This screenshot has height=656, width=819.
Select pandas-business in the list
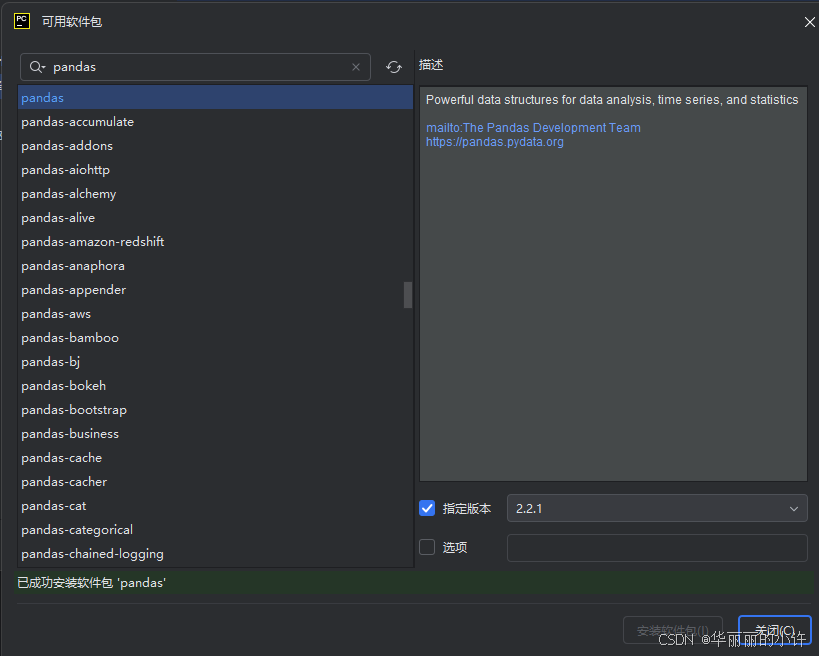[x=215, y=434]
